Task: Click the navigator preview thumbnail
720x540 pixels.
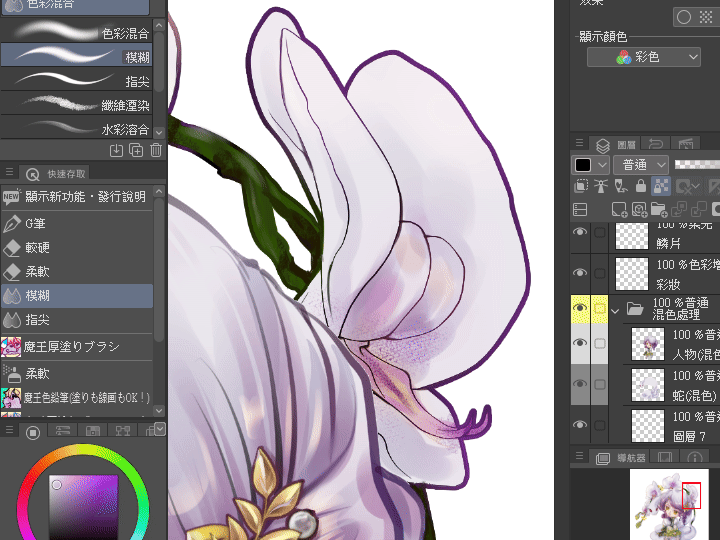Action: [669, 504]
